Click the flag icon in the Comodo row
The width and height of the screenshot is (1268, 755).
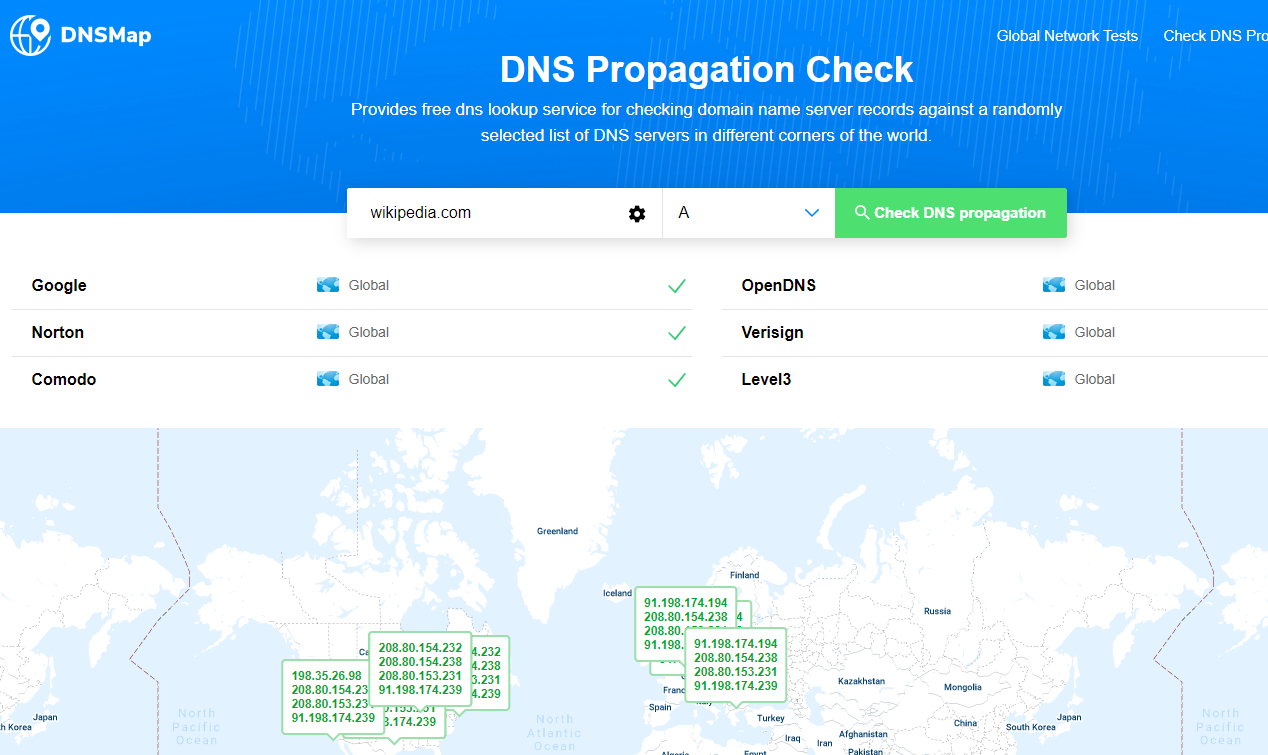click(328, 378)
